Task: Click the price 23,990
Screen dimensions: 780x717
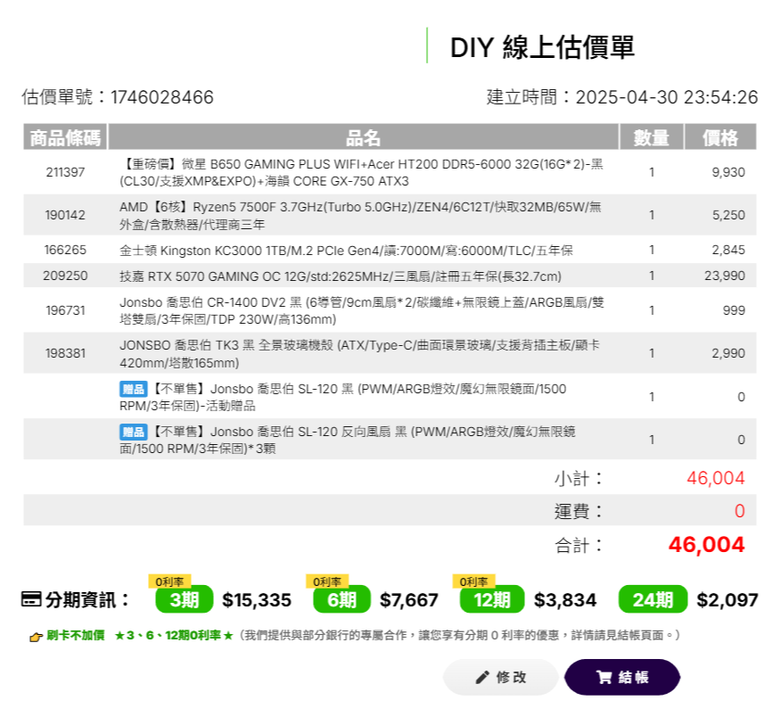Action: (725, 276)
